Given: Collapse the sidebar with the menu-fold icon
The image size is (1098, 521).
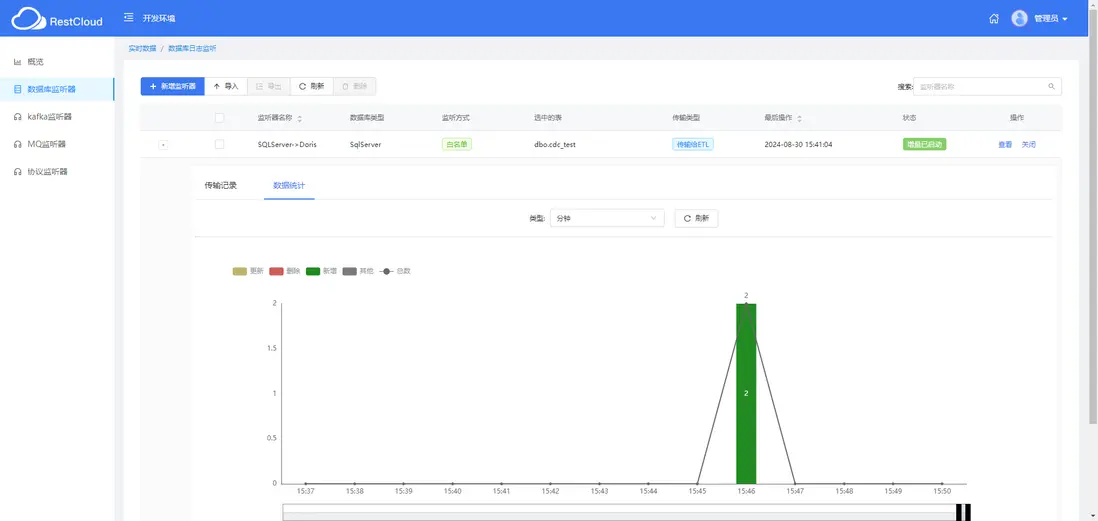Looking at the screenshot, I should click(128, 18).
